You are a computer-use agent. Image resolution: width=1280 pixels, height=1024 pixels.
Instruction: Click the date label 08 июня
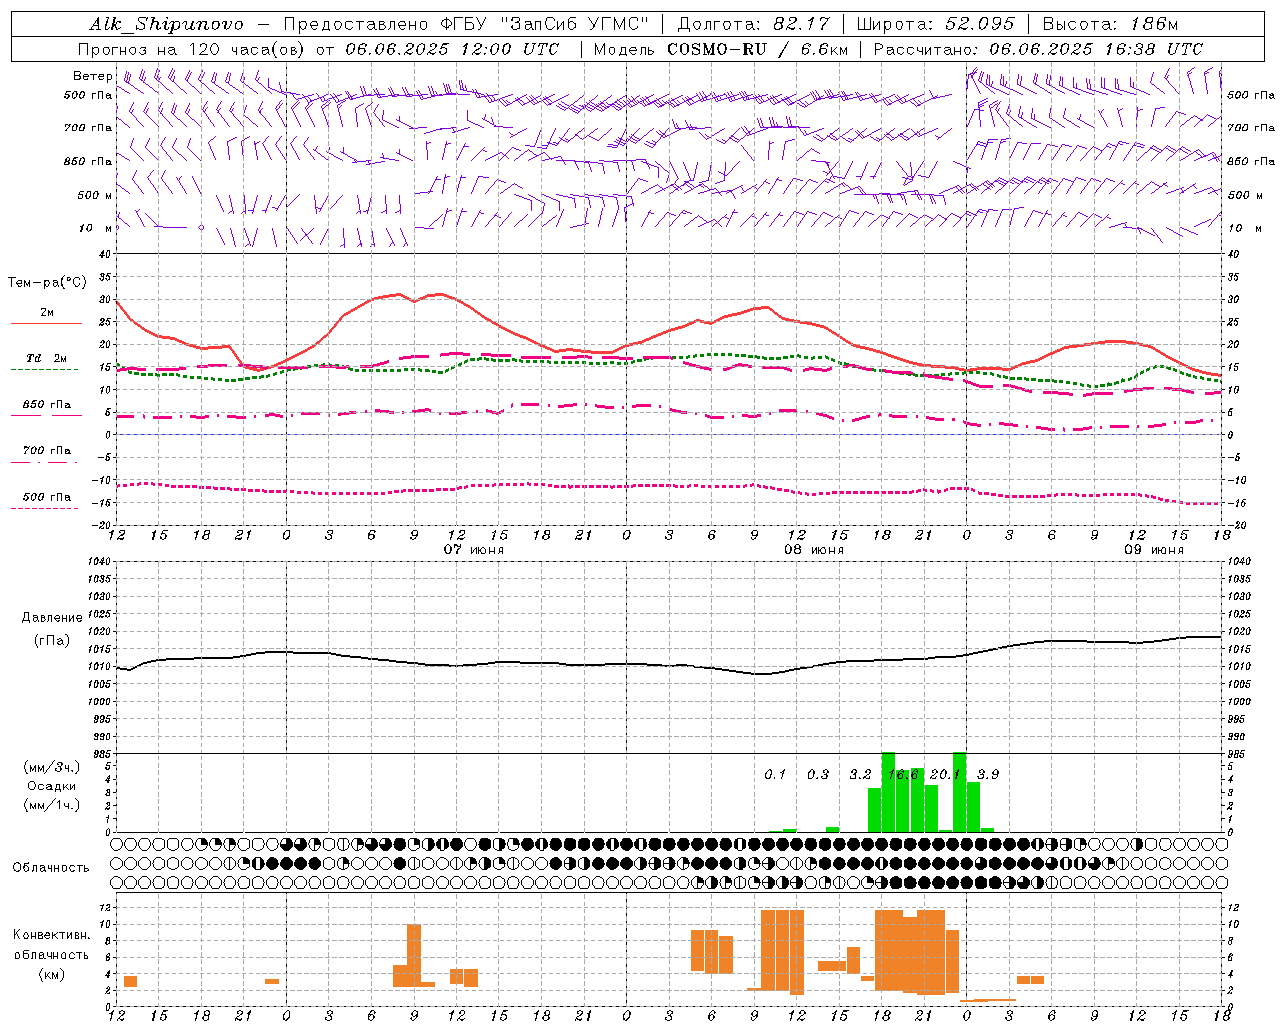[x=813, y=550]
